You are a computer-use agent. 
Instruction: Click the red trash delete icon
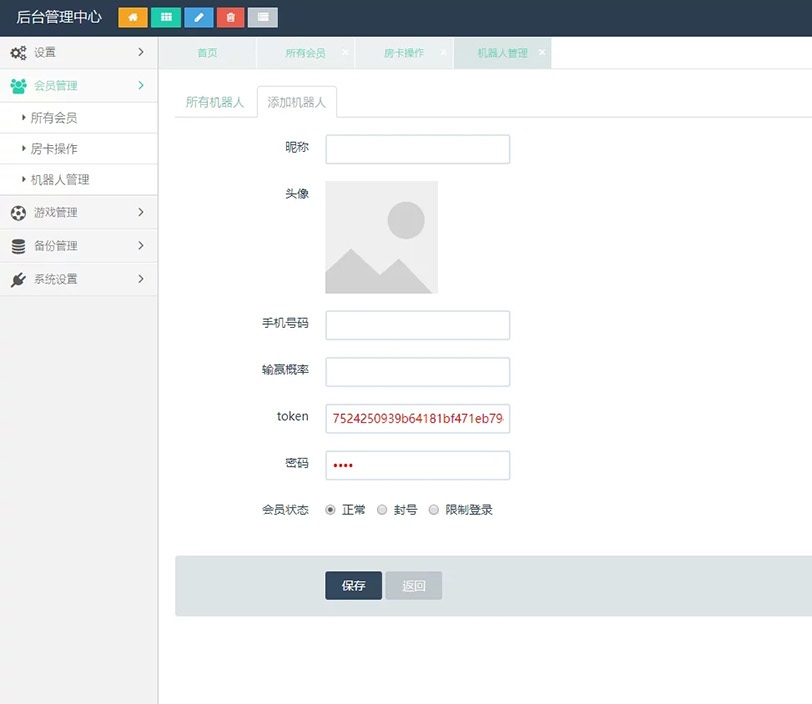(232, 17)
